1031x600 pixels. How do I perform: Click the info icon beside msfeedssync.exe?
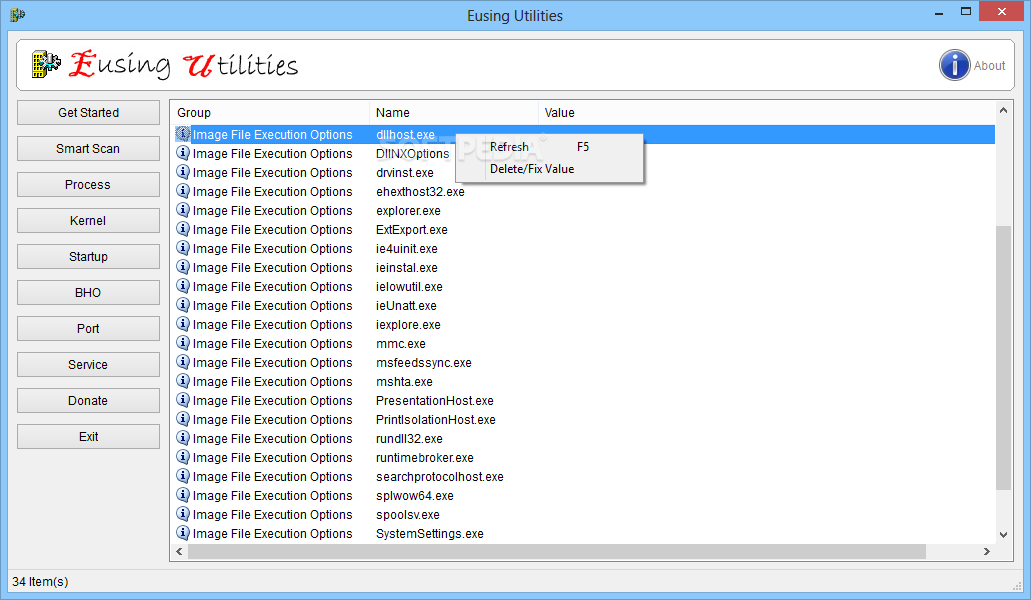coord(183,363)
